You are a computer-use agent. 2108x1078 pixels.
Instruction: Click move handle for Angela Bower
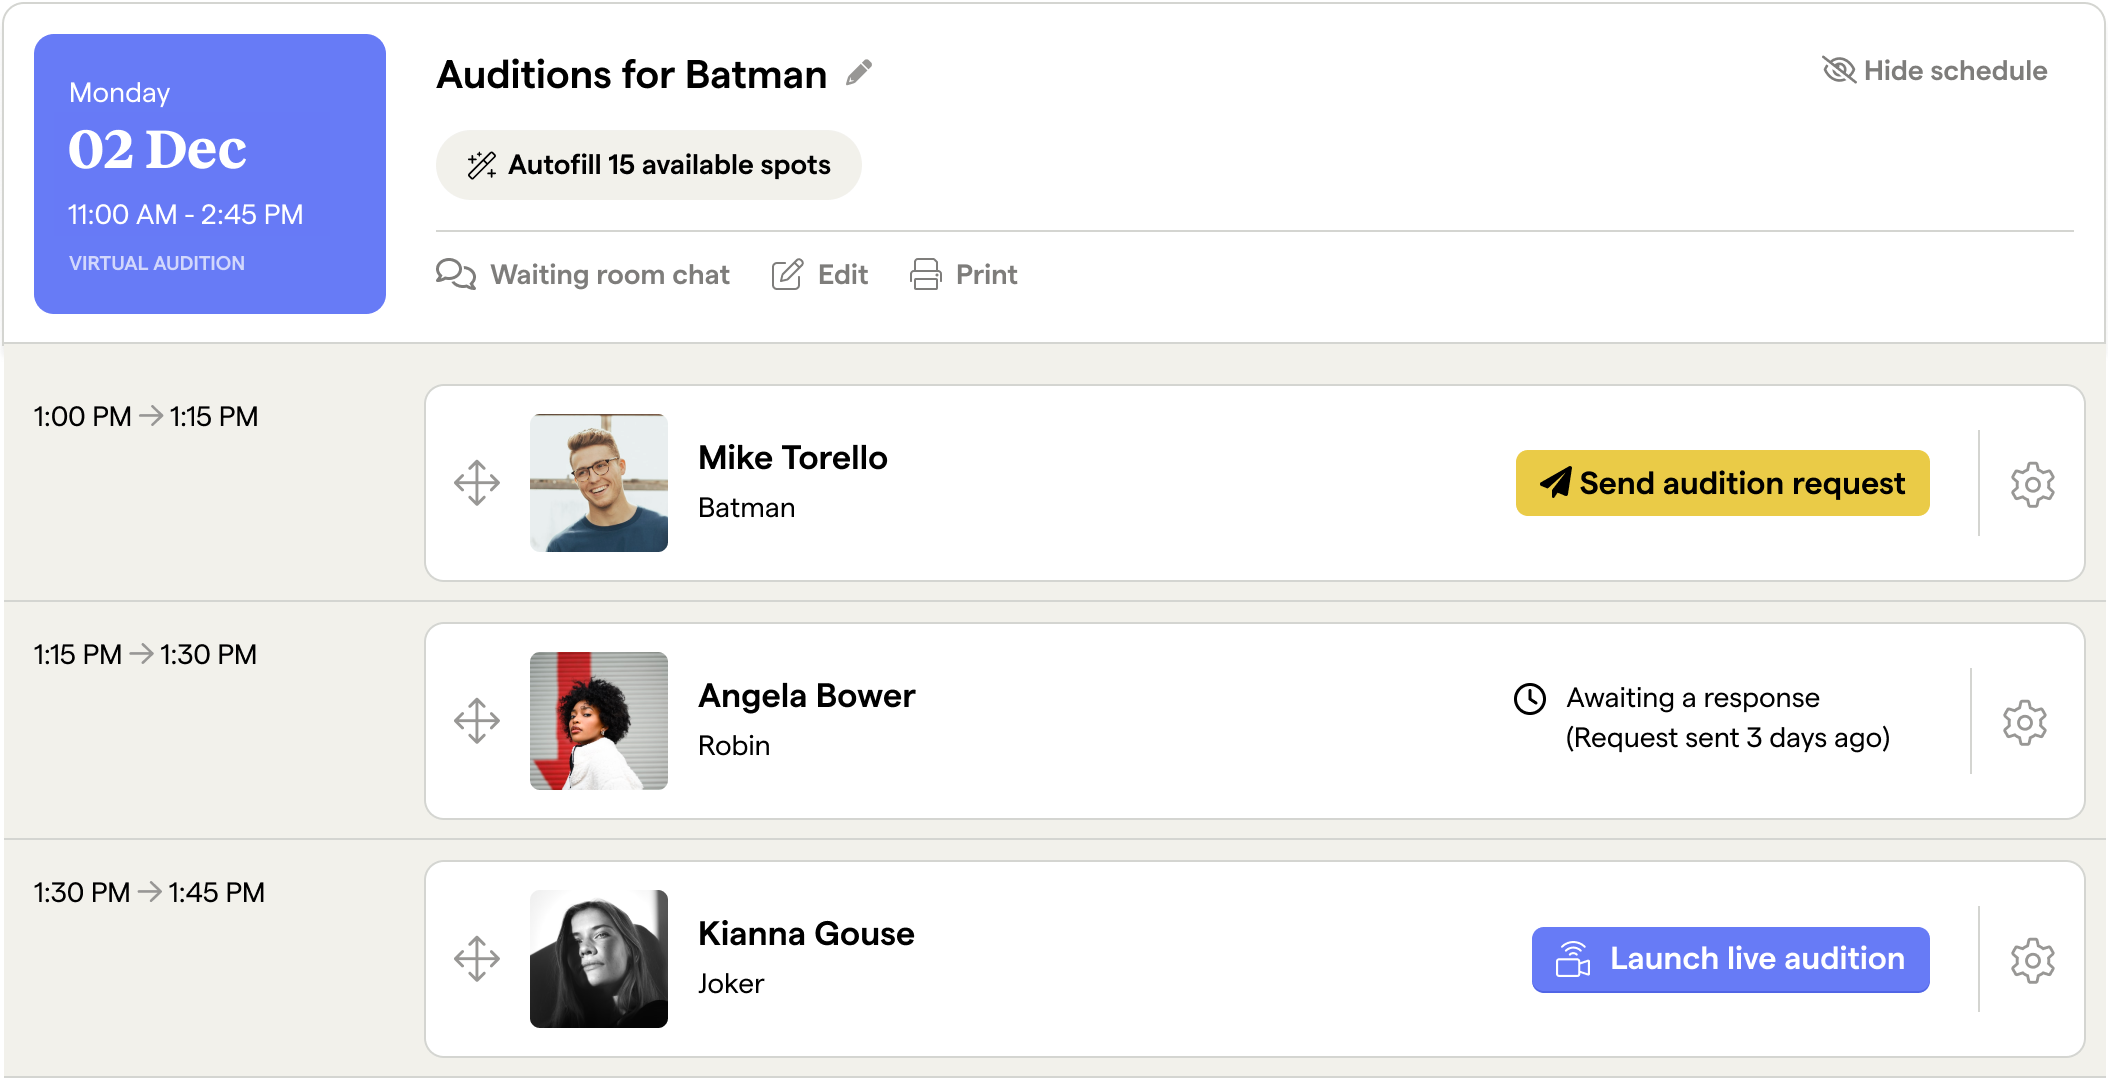(x=477, y=721)
